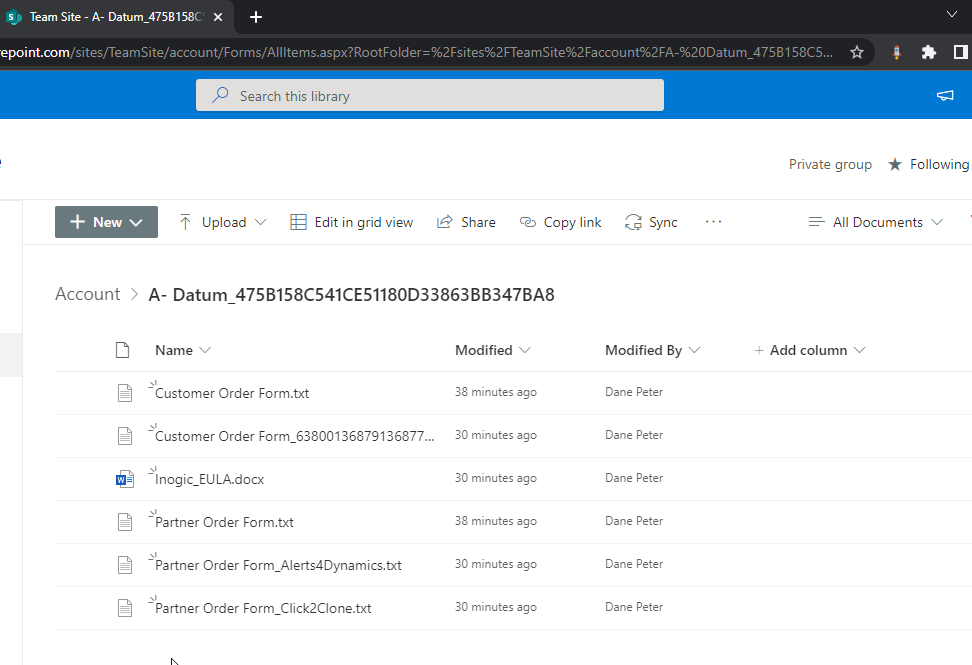The height and width of the screenshot is (665, 972).
Task: Click the Sync command
Action: click(x=651, y=222)
